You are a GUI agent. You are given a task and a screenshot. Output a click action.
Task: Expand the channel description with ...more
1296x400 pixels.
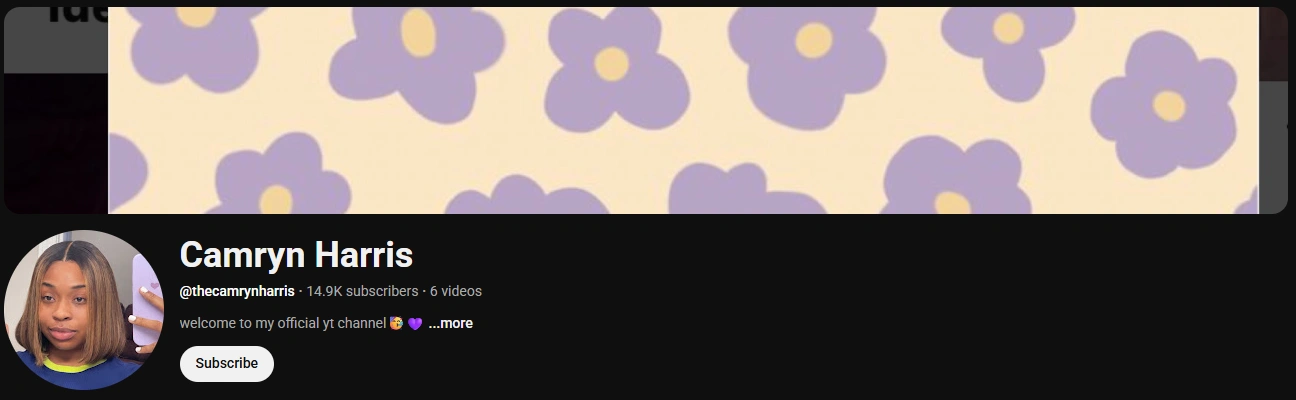(450, 323)
